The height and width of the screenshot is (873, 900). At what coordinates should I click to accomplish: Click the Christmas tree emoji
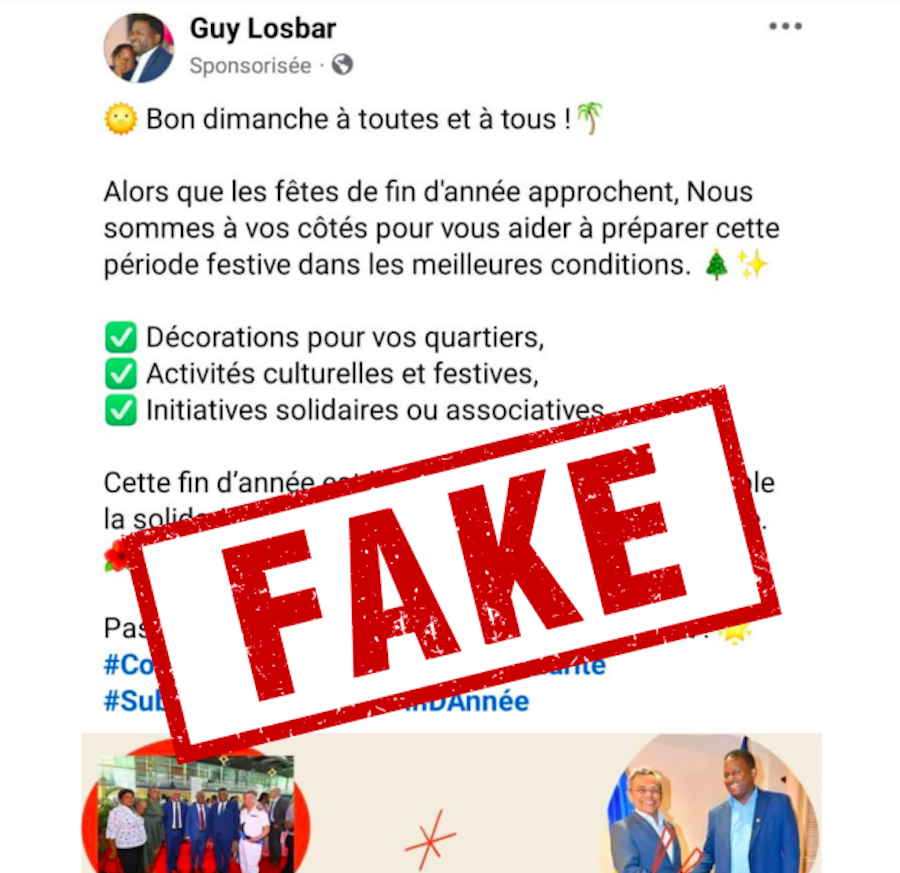click(x=716, y=265)
